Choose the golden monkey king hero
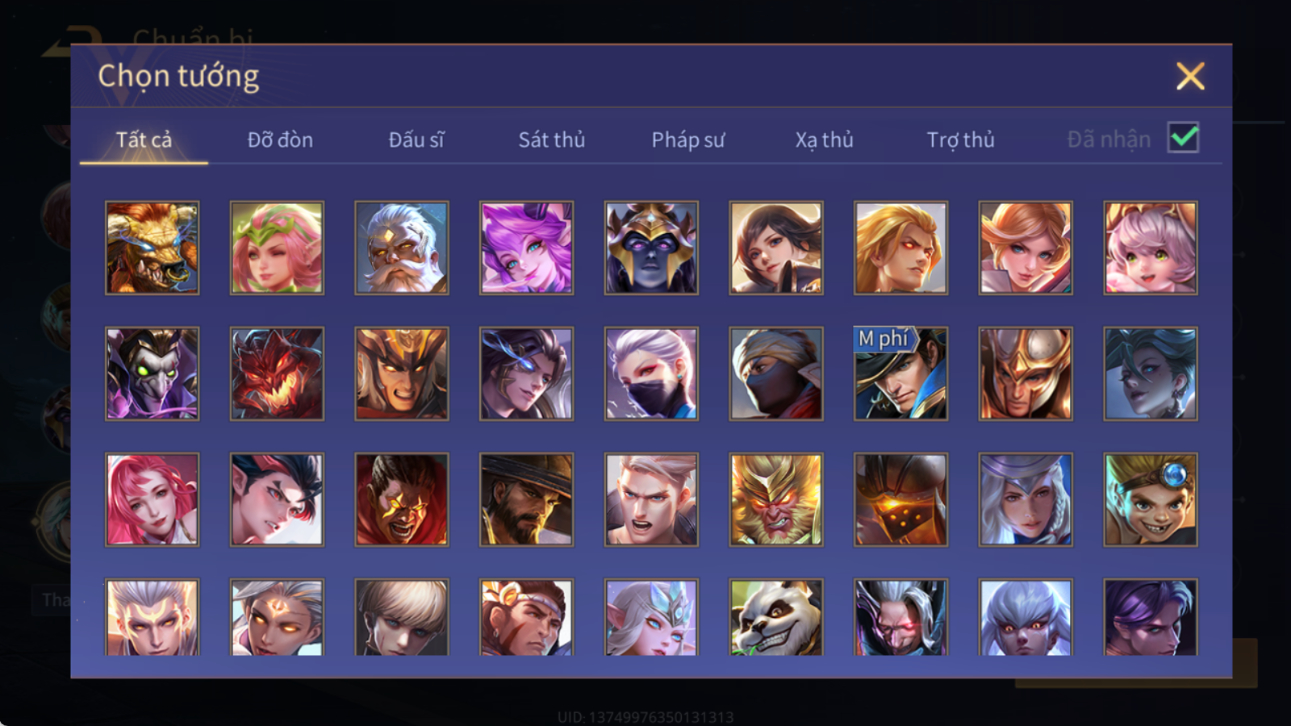1291x726 pixels. [776, 499]
